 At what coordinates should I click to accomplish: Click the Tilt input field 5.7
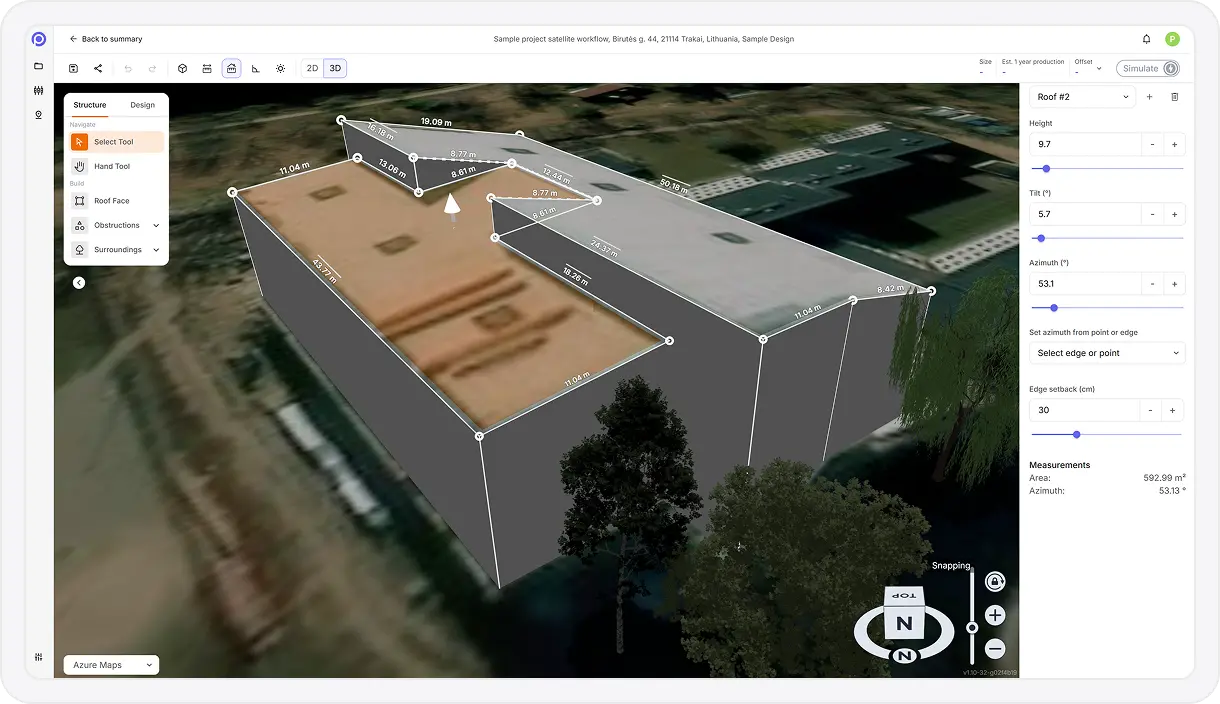(1085, 214)
